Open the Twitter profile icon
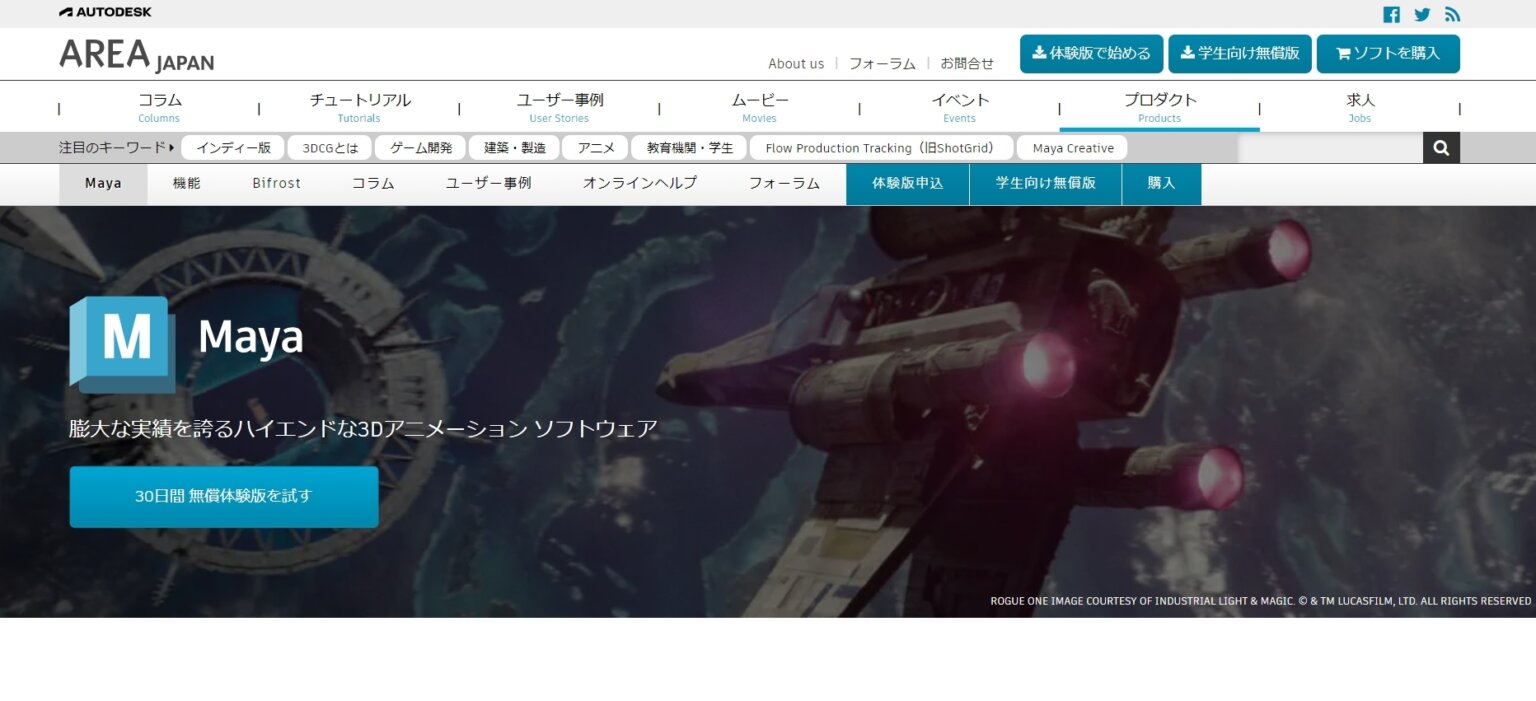1536x701 pixels. pyautogui.click(x=1421, y=14)
